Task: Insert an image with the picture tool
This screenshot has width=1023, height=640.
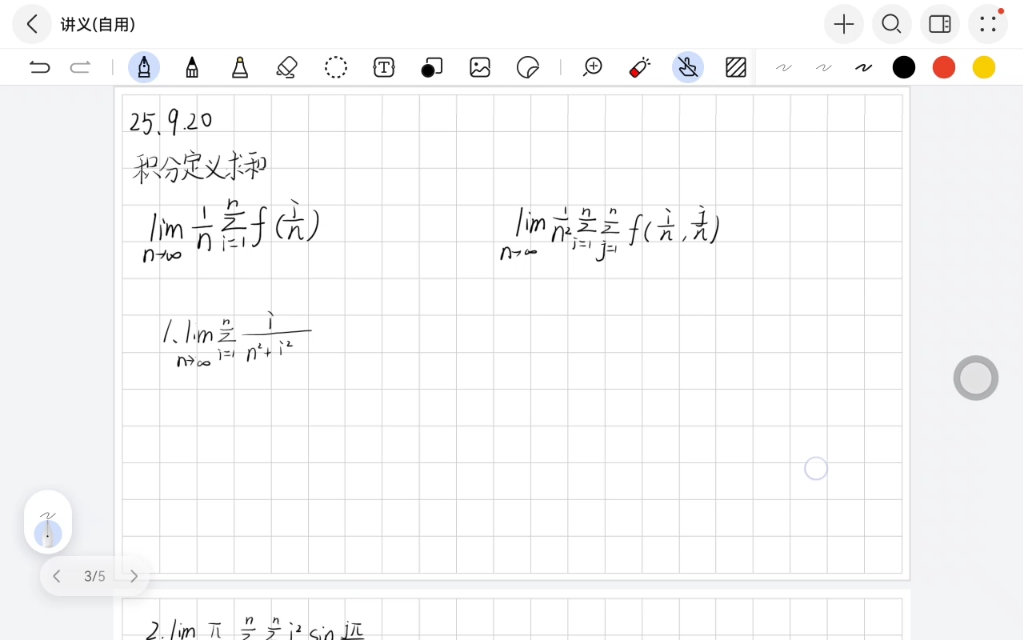Action: click(480, 67)
